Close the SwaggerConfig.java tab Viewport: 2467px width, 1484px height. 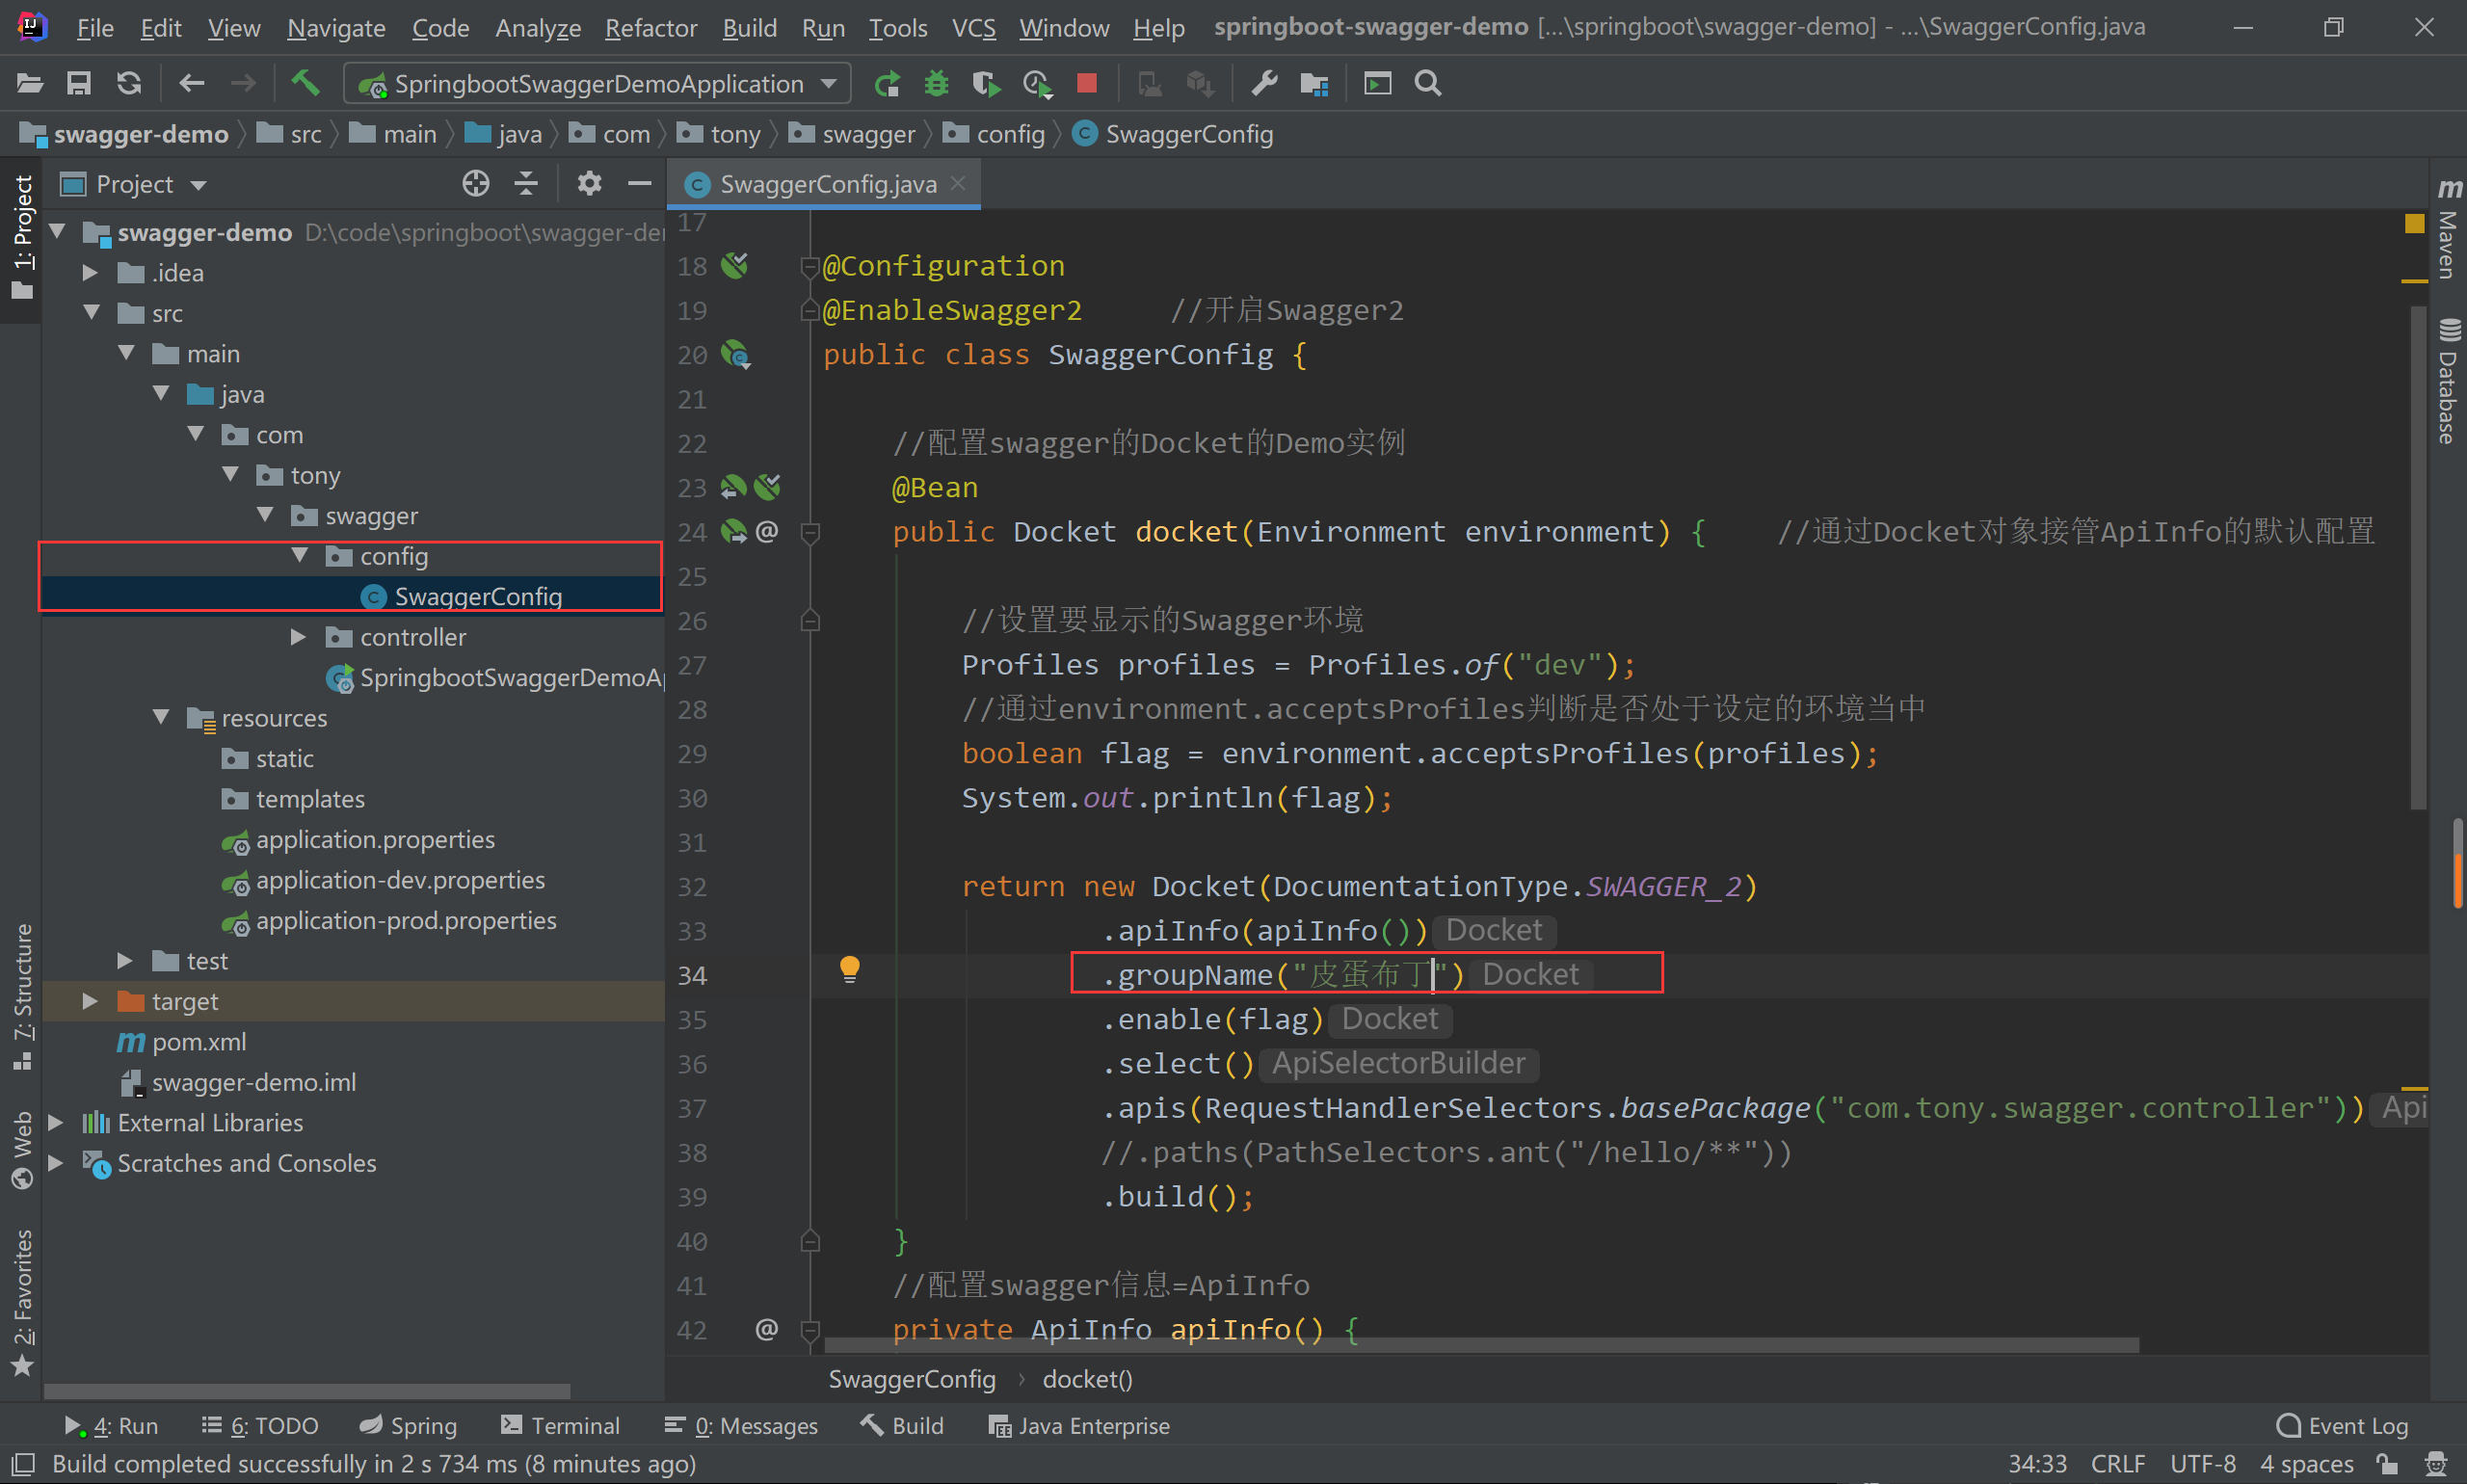pyautogui.click(x=958, y=183)
